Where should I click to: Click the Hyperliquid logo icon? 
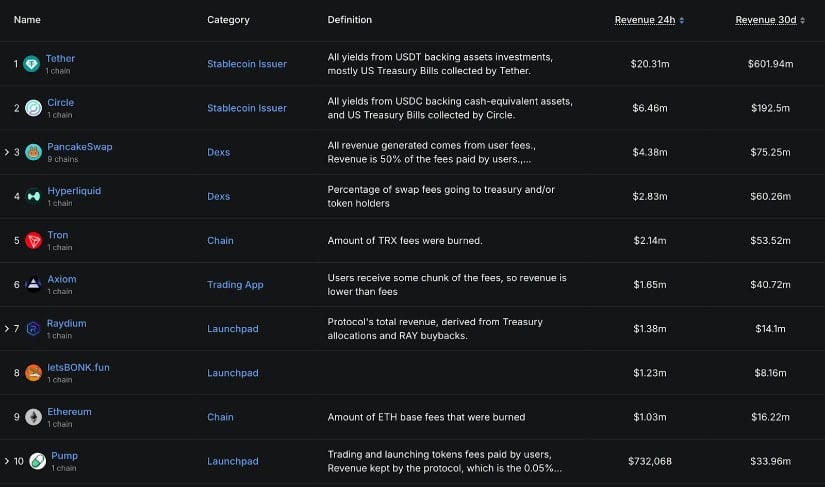(34, 197)
